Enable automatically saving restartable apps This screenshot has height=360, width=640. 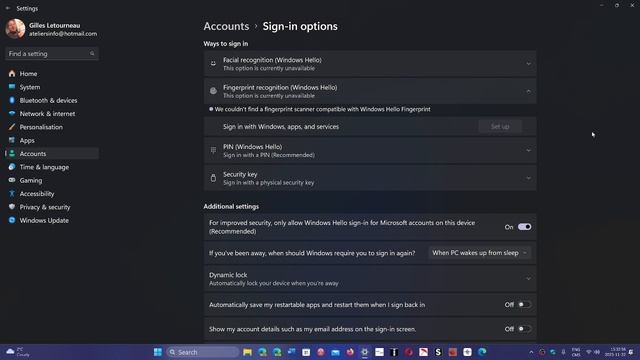pos(524,304)
